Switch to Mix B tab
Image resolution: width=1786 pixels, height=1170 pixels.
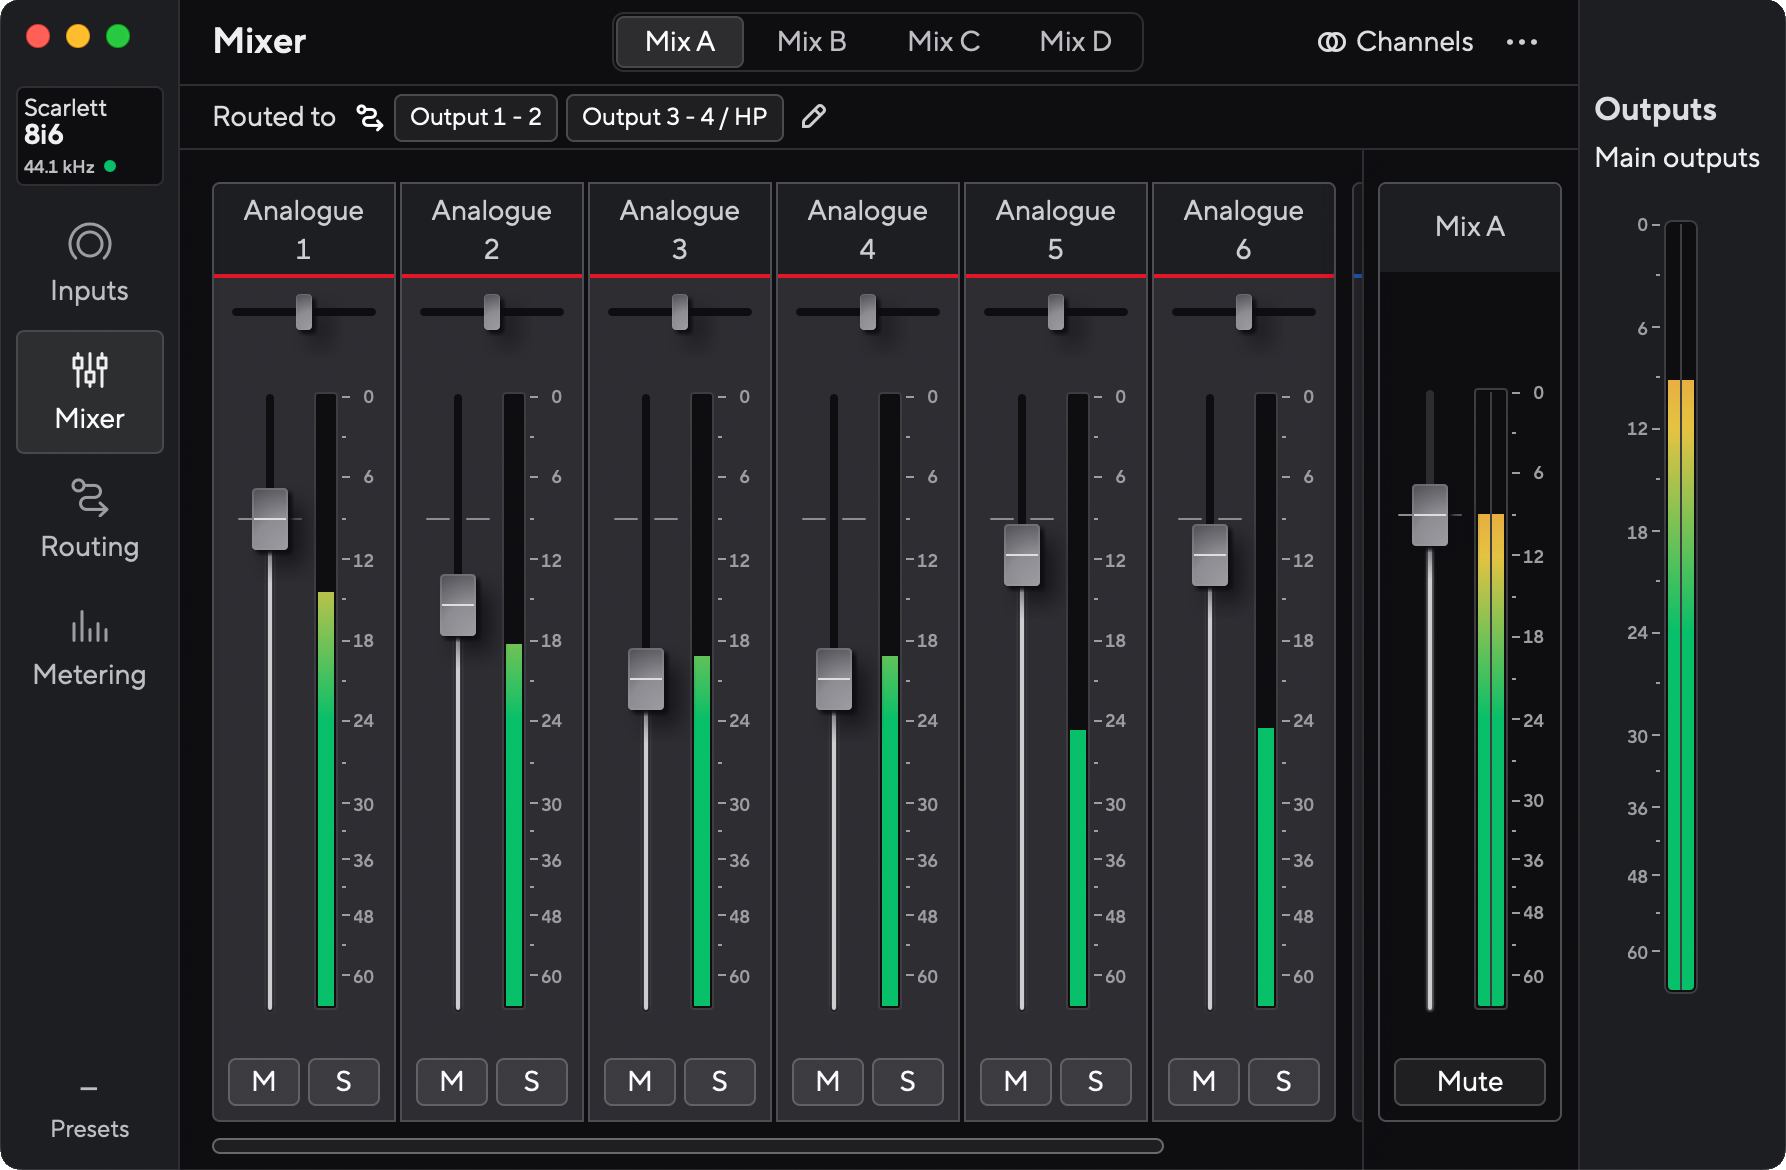[812, 42]
